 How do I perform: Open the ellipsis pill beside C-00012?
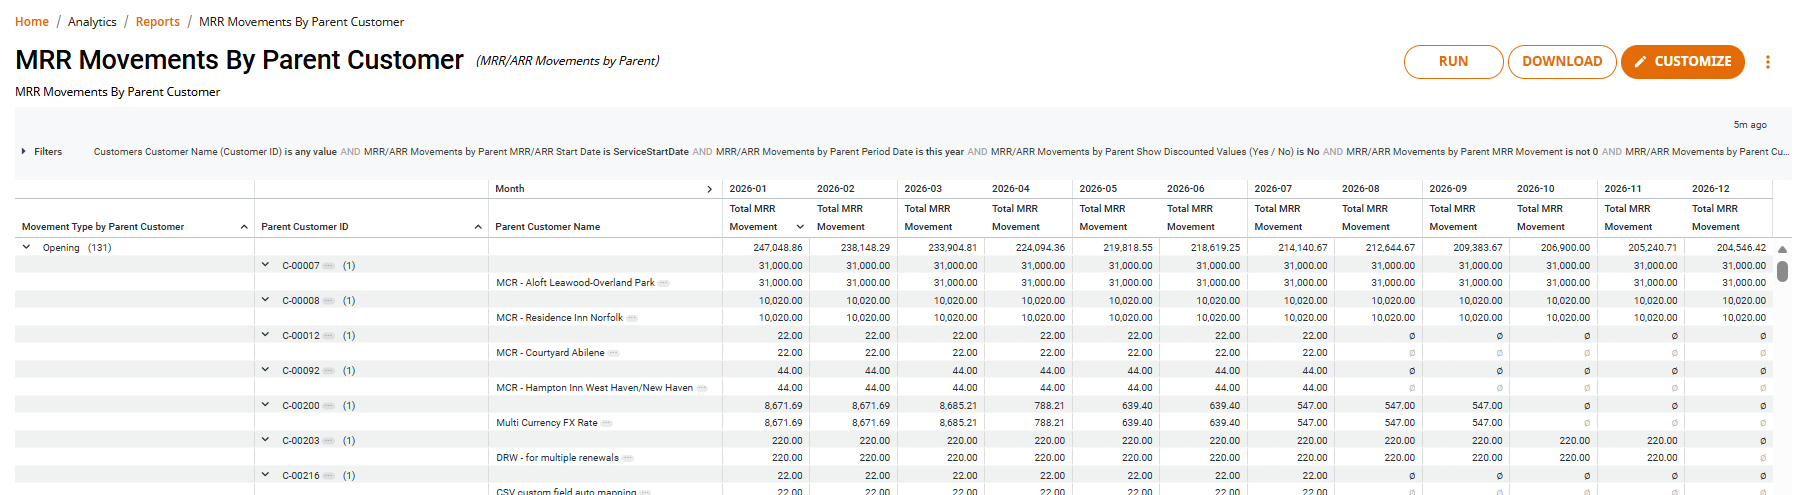pyautogui.click(x=329, y=336)
